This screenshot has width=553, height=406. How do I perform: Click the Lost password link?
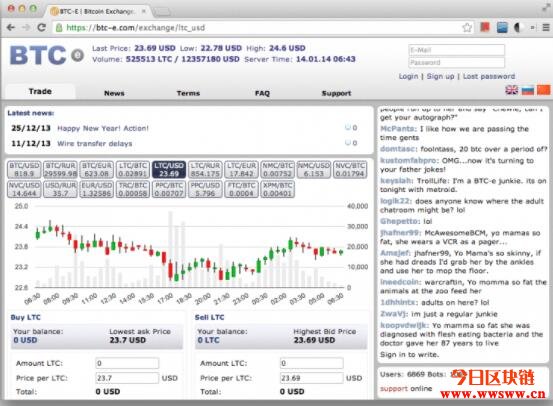(x=489, y=76)
